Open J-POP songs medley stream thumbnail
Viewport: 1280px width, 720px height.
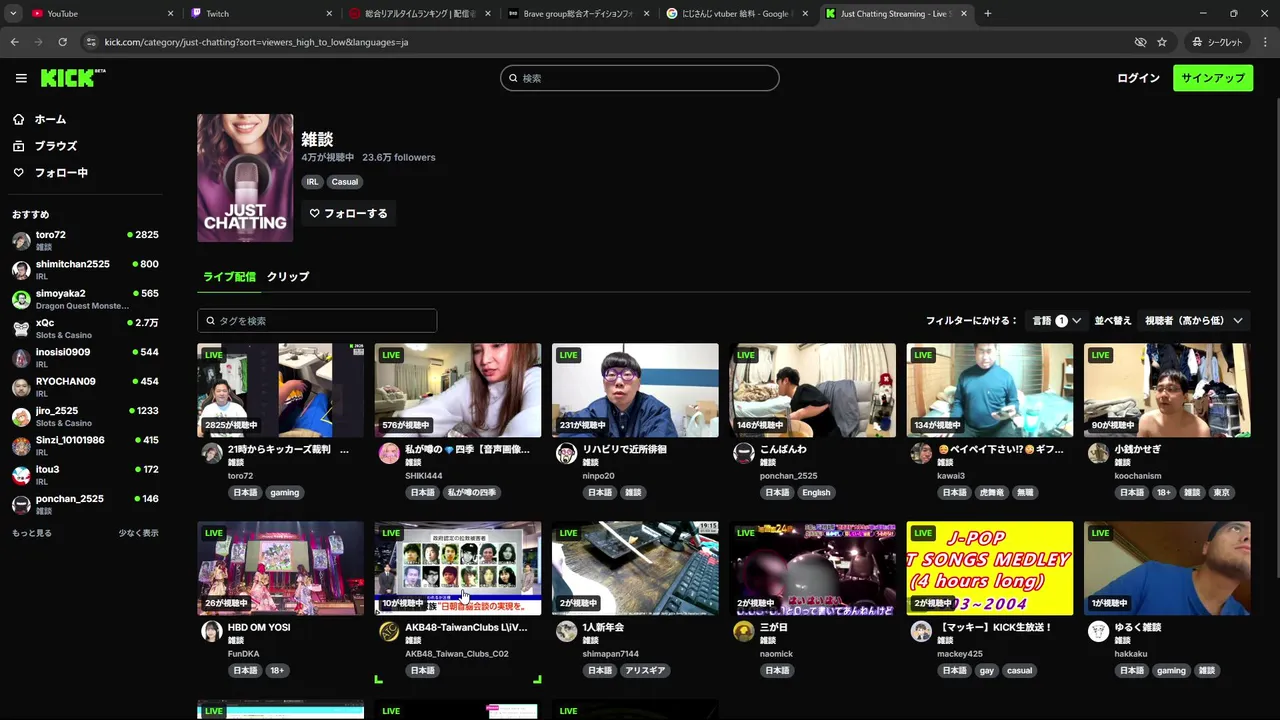tap(990, 568)
